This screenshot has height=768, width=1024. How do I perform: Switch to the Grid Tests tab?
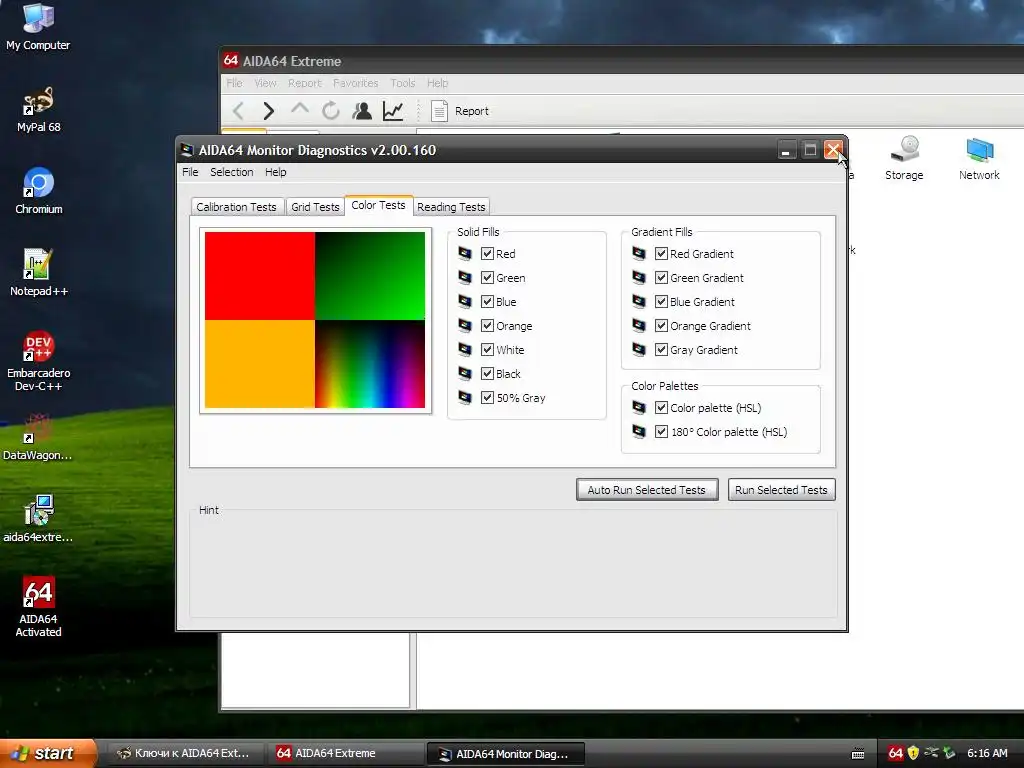pos(315,206)
